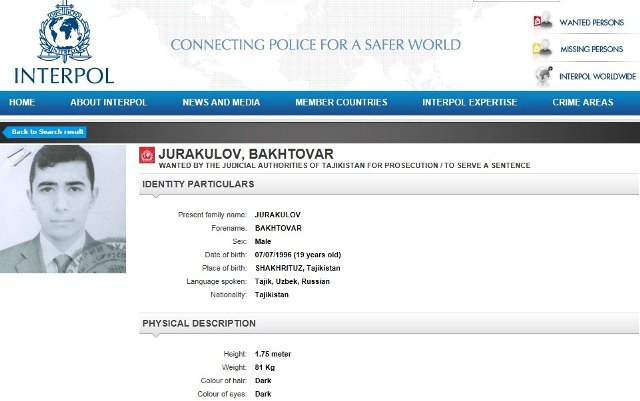Open NEWS AND MEDIA menu

[x=221, y=102]
